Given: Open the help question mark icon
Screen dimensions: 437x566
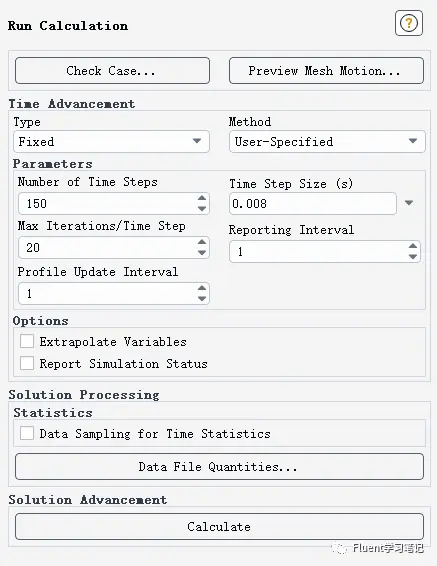Looking at the screenshot, I should 408,23.
